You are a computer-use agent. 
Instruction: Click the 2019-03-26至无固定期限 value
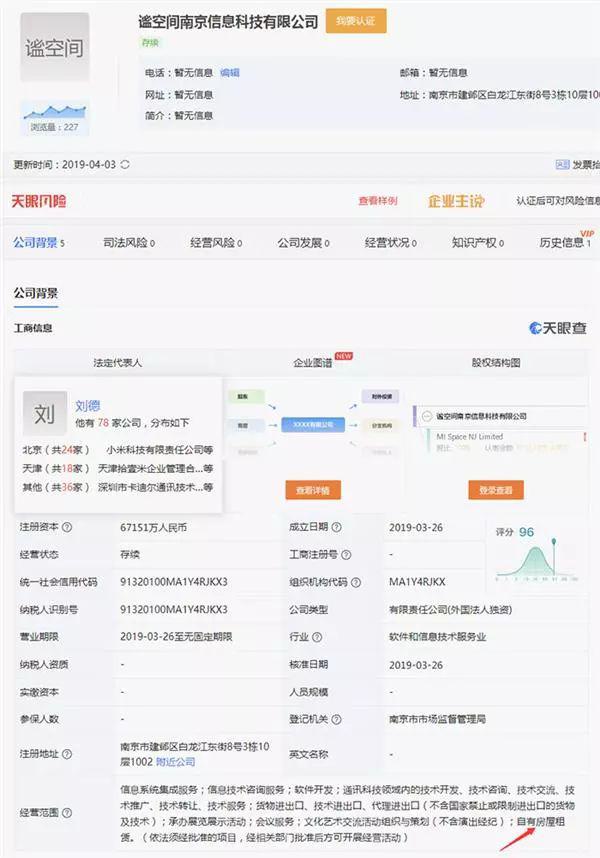176,637
